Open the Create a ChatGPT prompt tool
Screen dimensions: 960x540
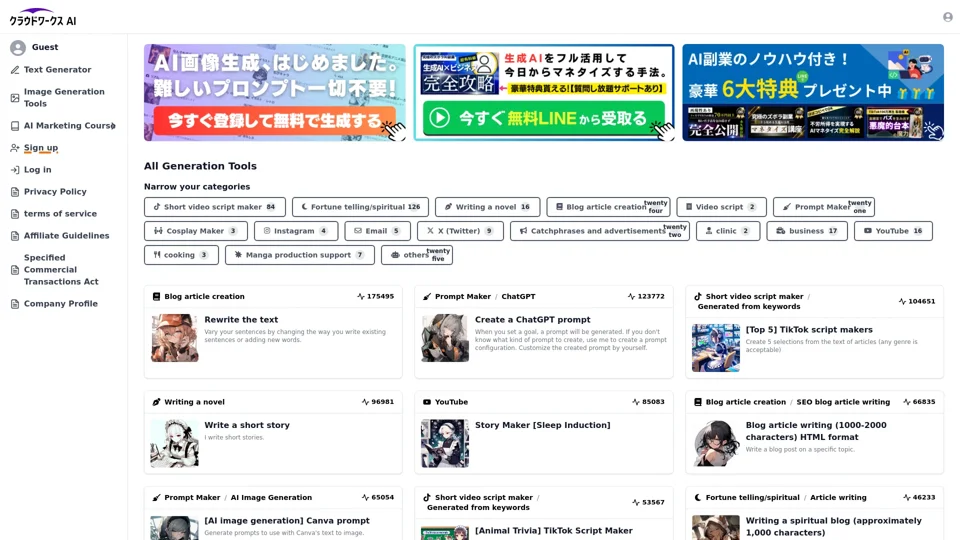(x=533, y=320)
